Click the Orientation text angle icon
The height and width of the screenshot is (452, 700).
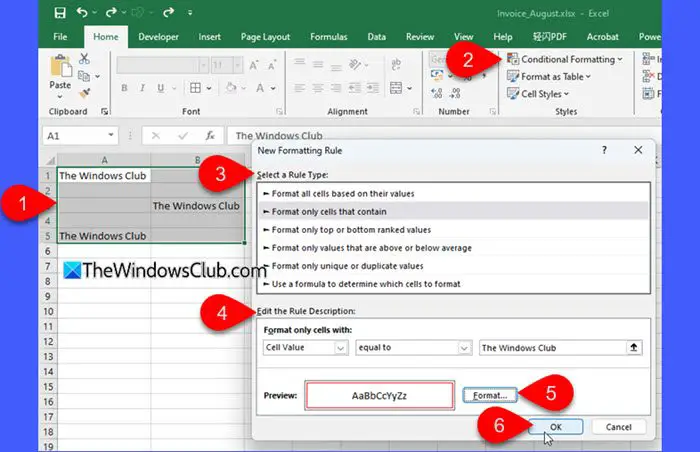coord(355,65)
